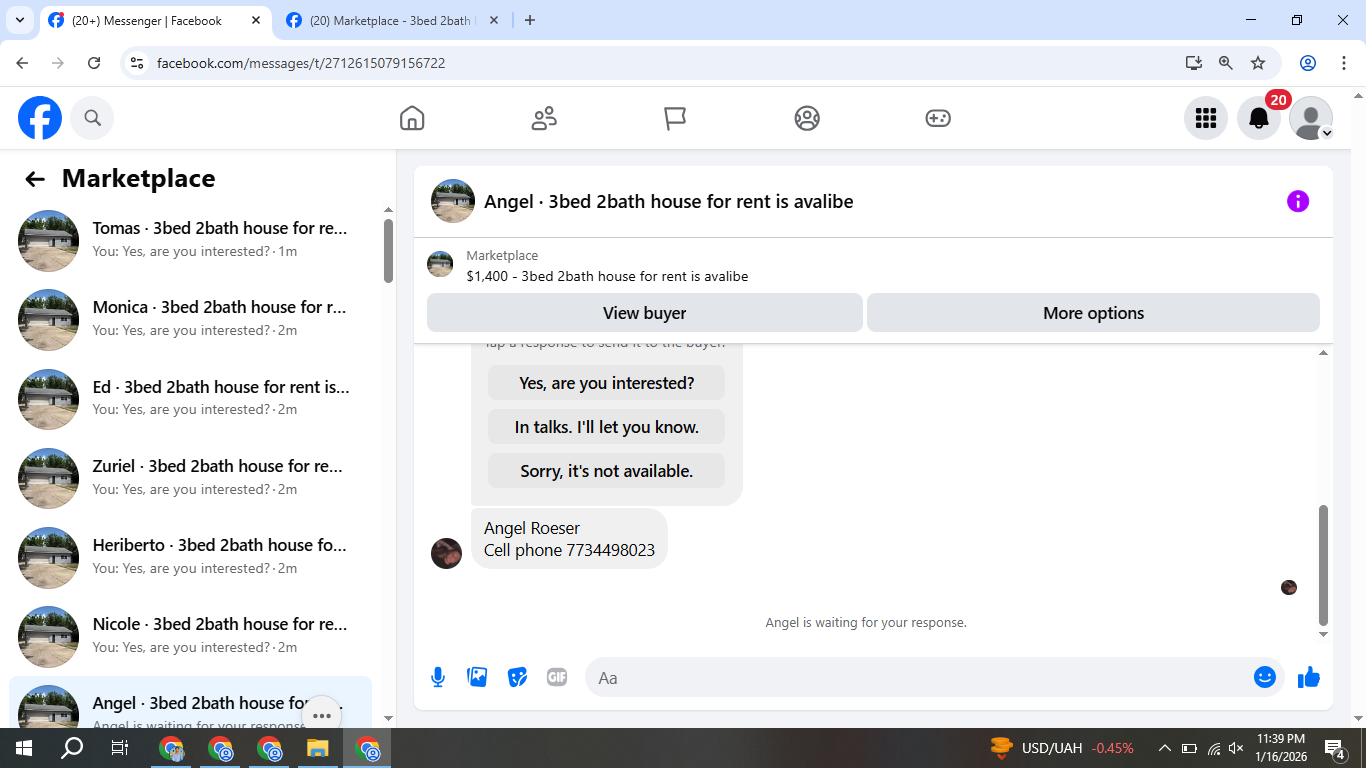The image size is (1366, 768).
Task: Open Task View on taskbar
Action: (120, 748)
